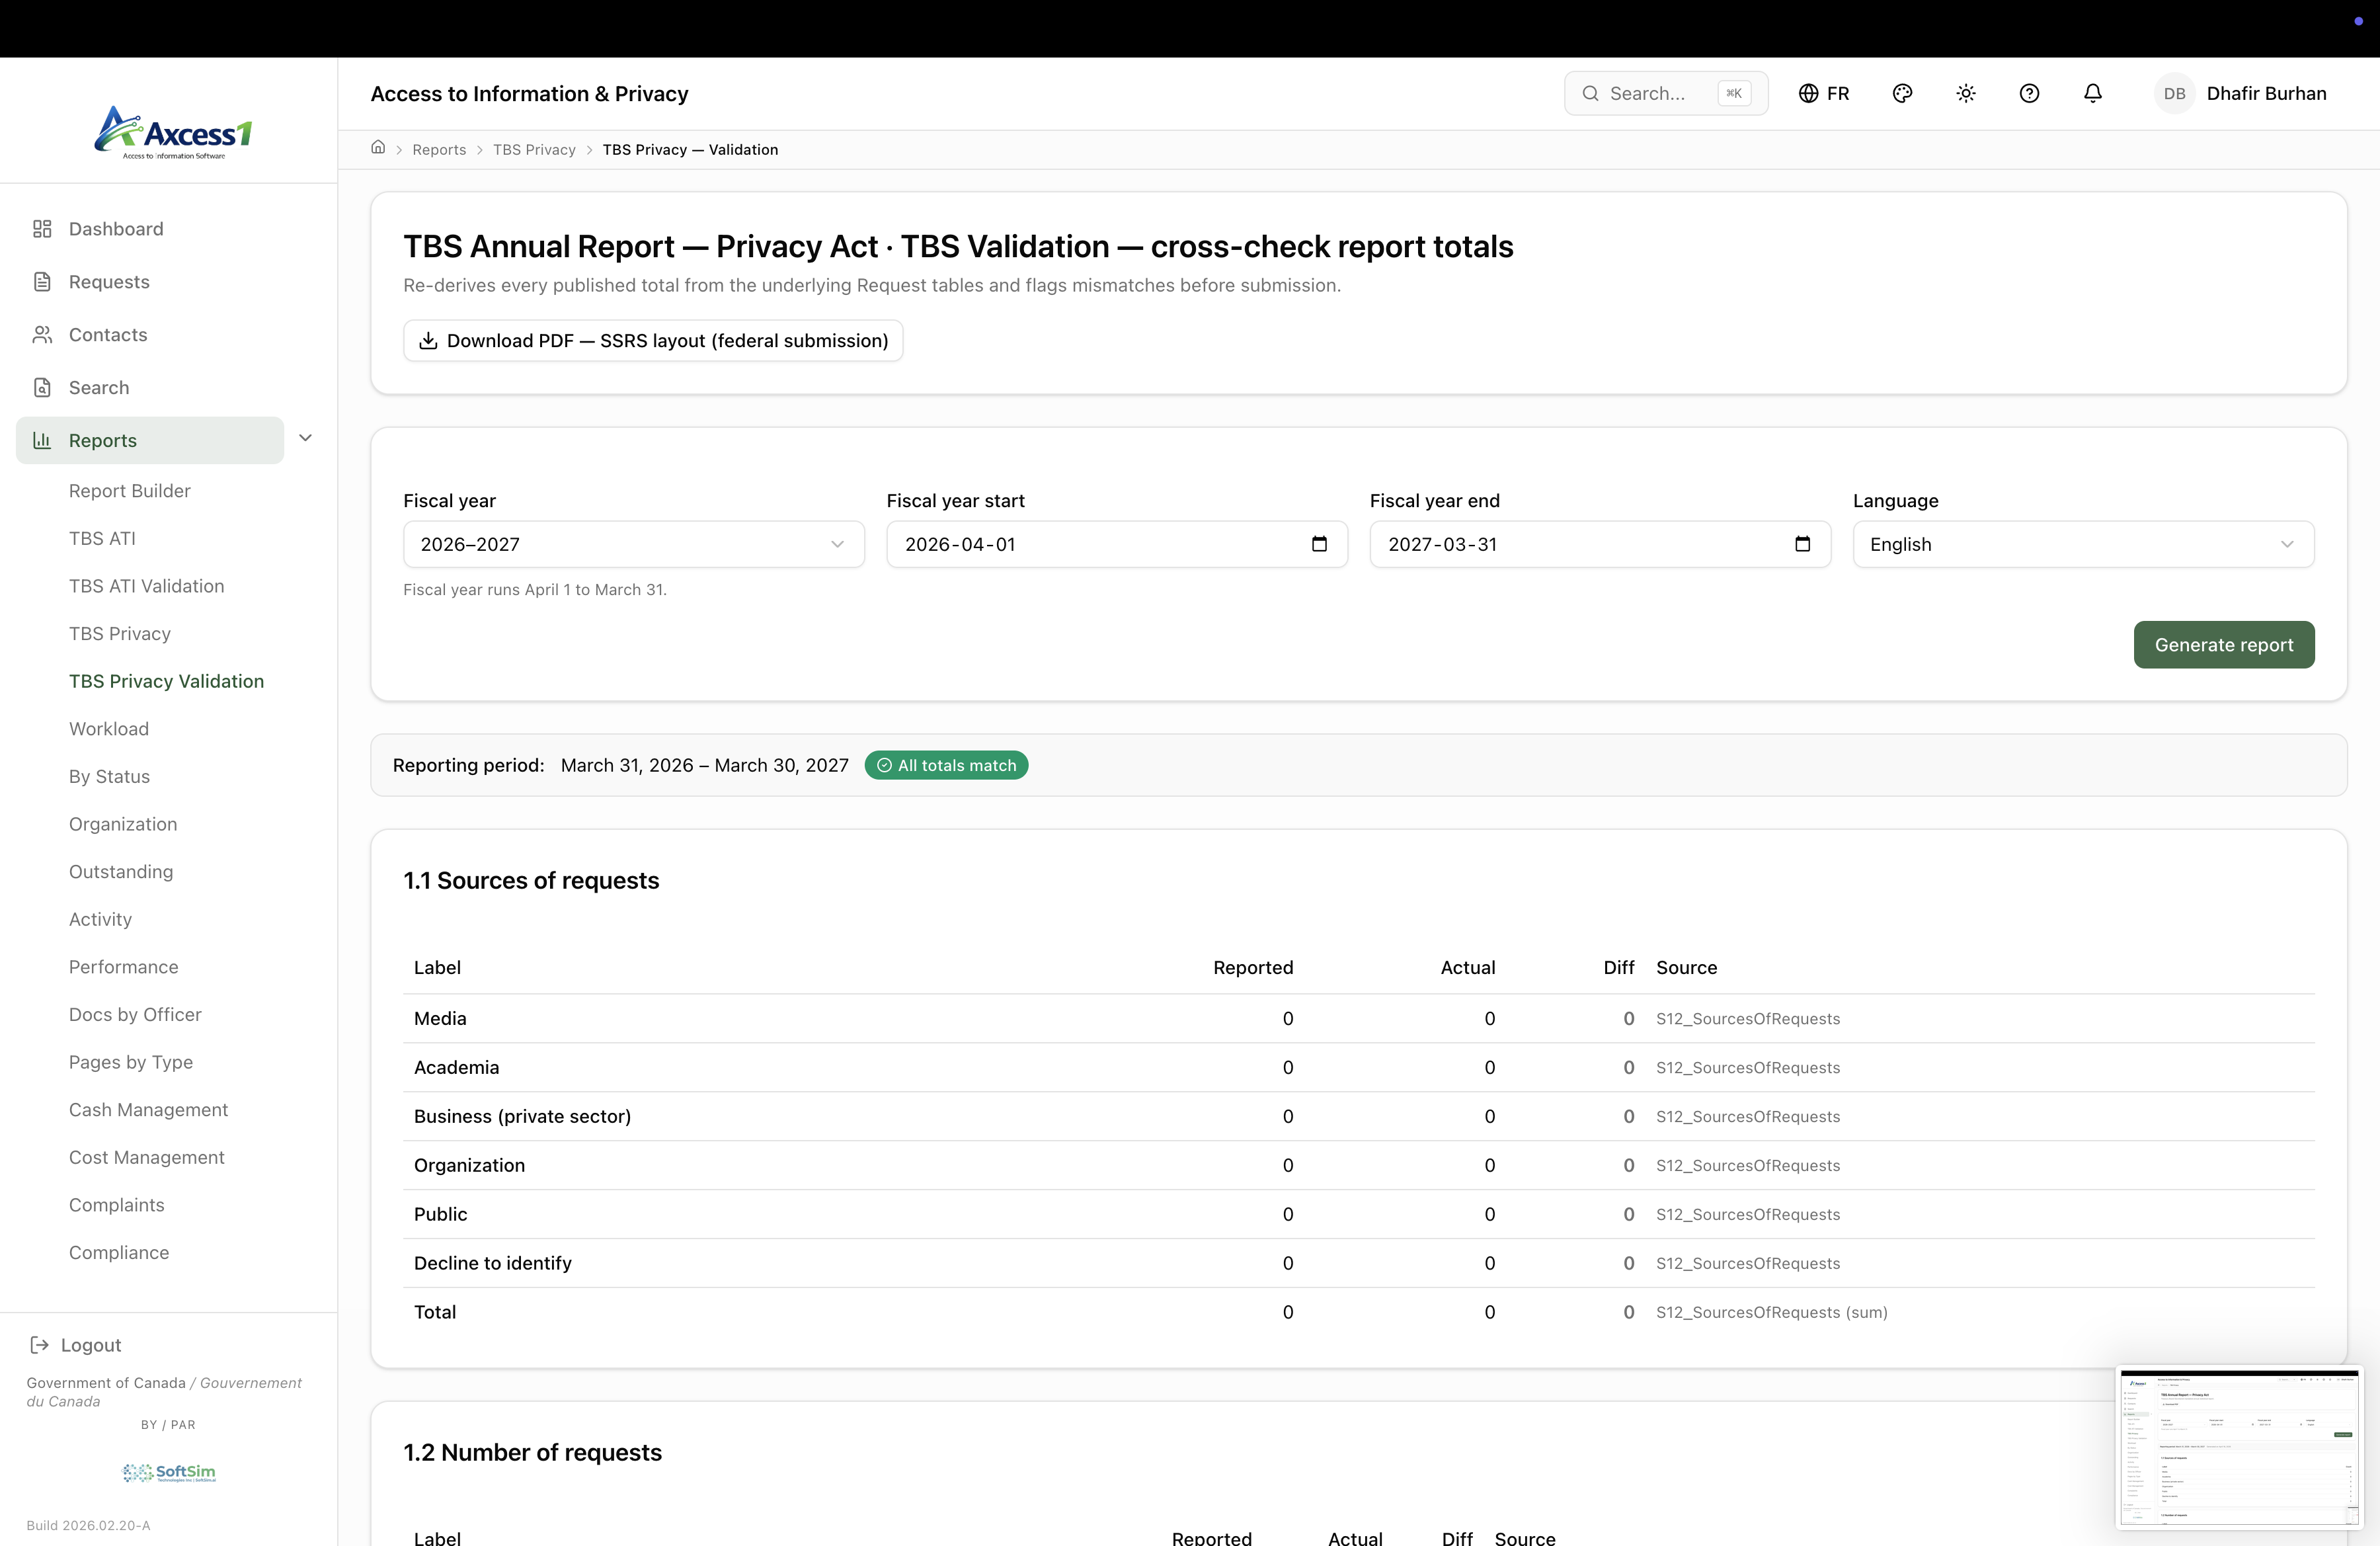Expand the Language English dropdown
This screenshot has width=2380, height=1546.
point(2082,544)
